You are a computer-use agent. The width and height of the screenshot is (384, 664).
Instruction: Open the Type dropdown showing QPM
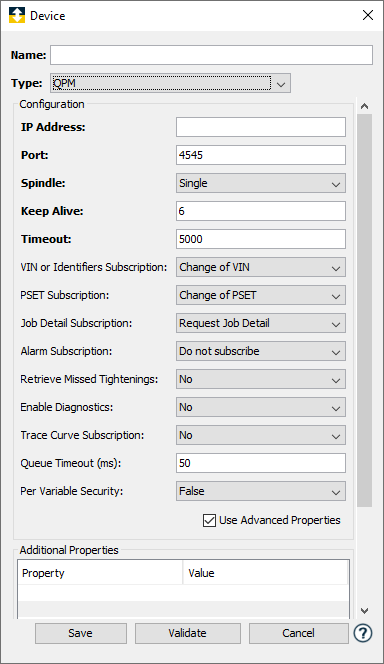[x=170, y=83]
